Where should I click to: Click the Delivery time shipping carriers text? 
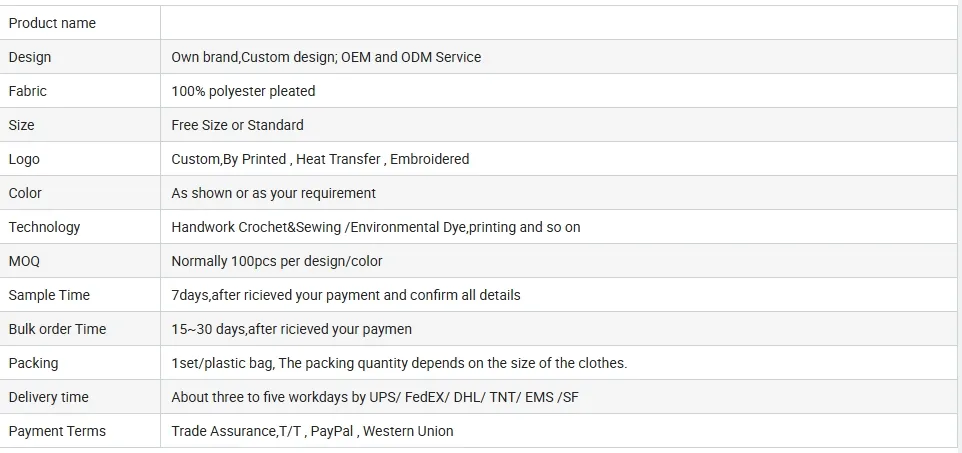(473, 397)
